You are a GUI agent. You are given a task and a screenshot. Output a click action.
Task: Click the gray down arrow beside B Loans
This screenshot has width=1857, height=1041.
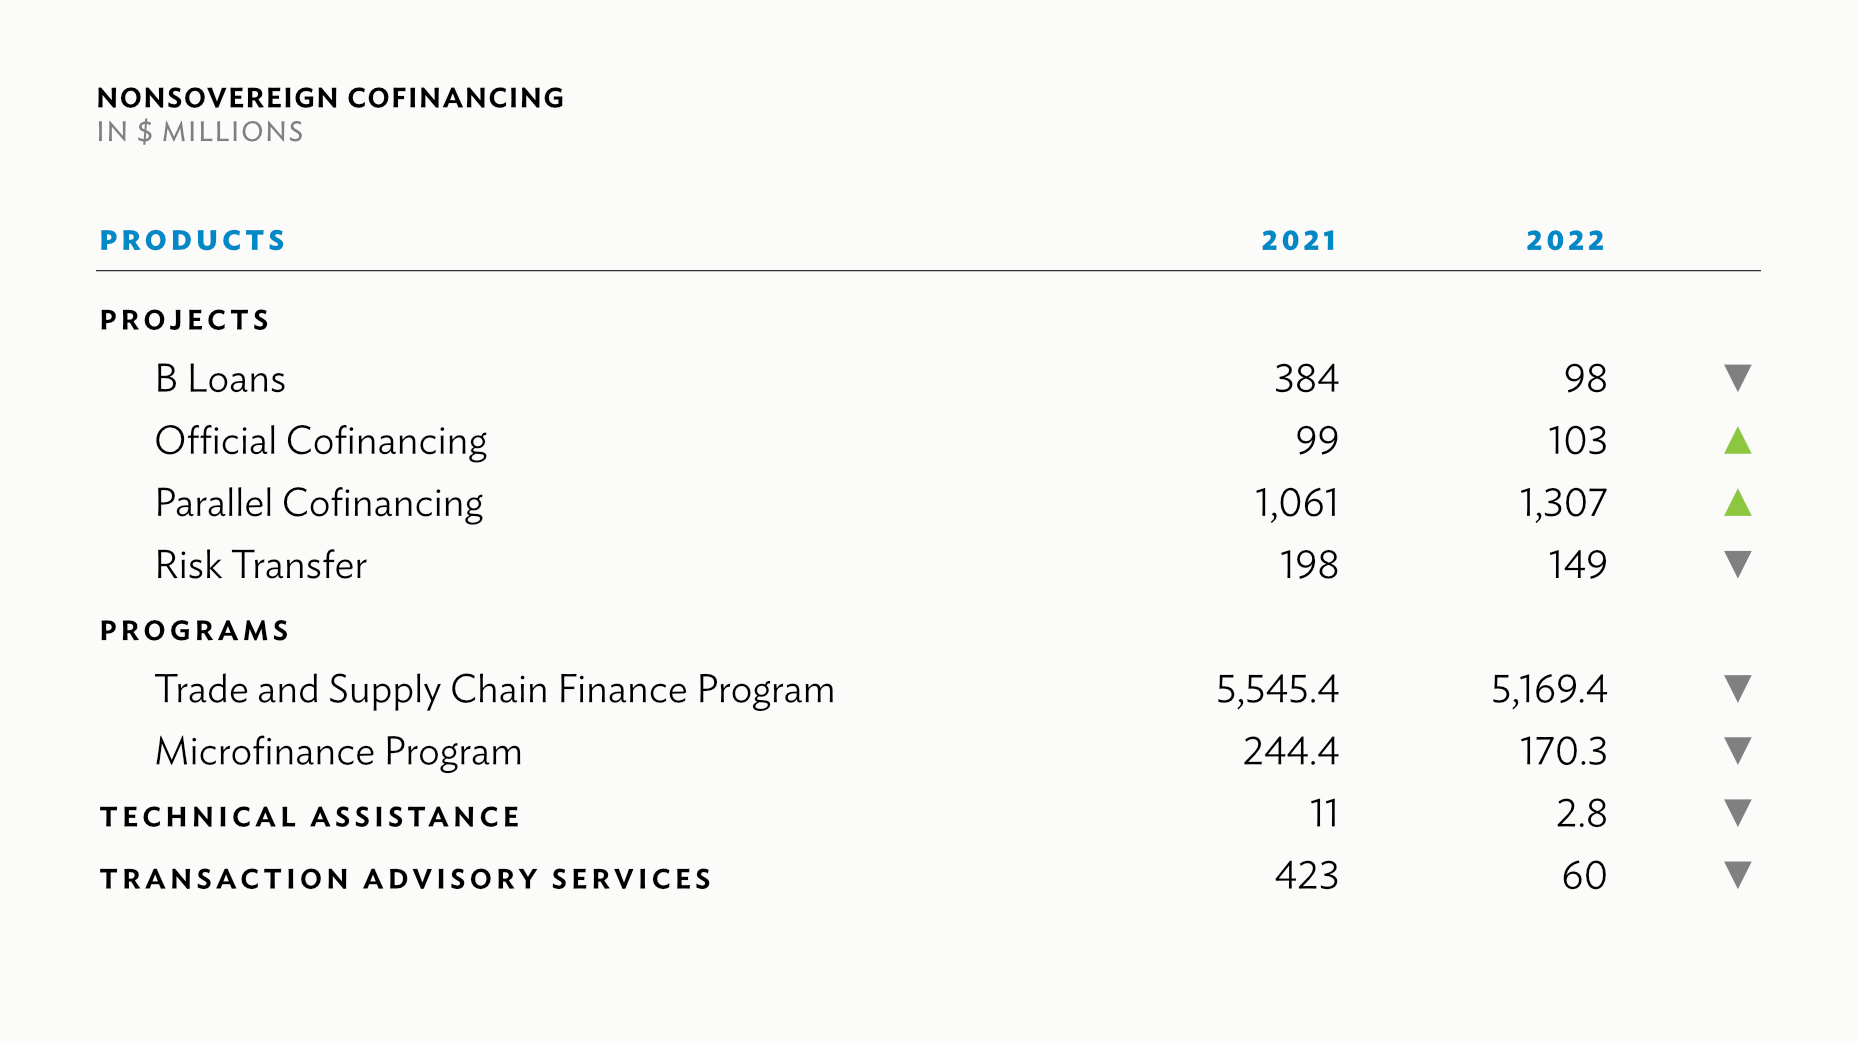coord(1738,378)
